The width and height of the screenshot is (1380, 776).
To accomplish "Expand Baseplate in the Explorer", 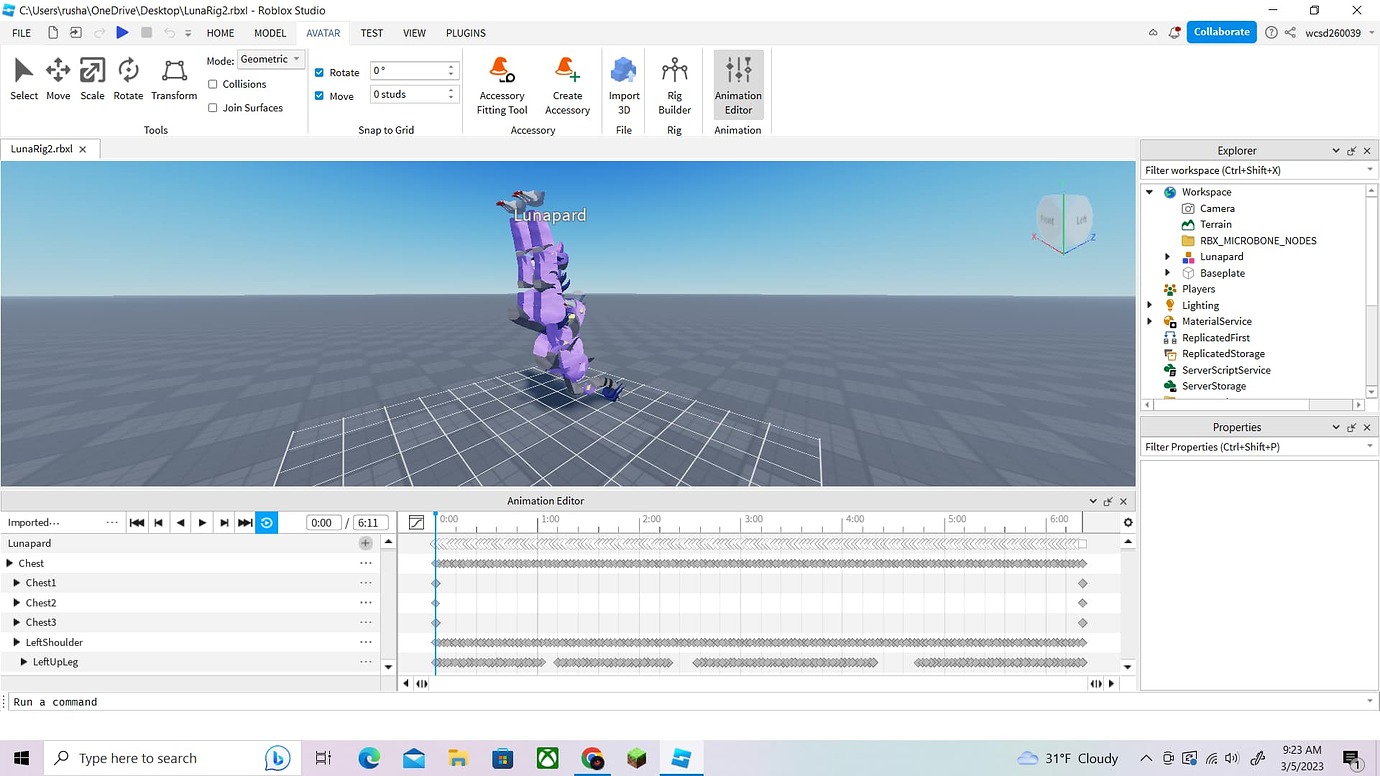I will click(x=1167, y=273).
